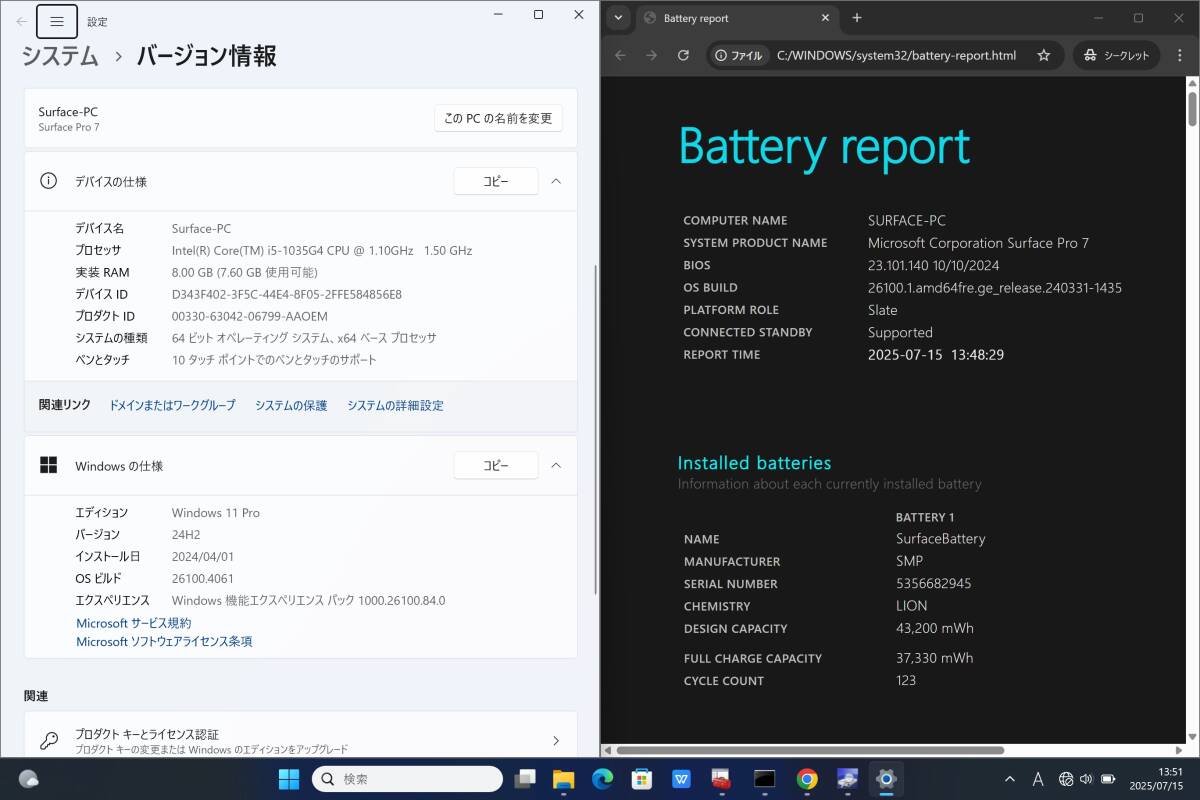Click the incognito シークレット indicator
This screenshot has height=800, width=1200.
pyautogui.click(x=1116, y=56)
